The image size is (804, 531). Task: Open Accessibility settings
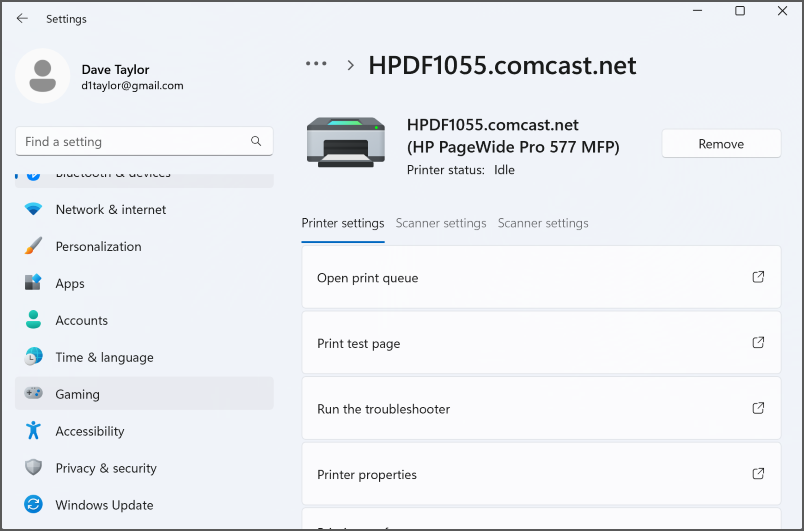[144, 431]
